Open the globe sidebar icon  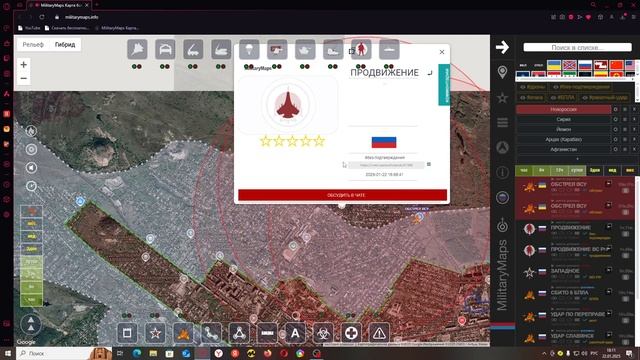click(x=502, y=198)
